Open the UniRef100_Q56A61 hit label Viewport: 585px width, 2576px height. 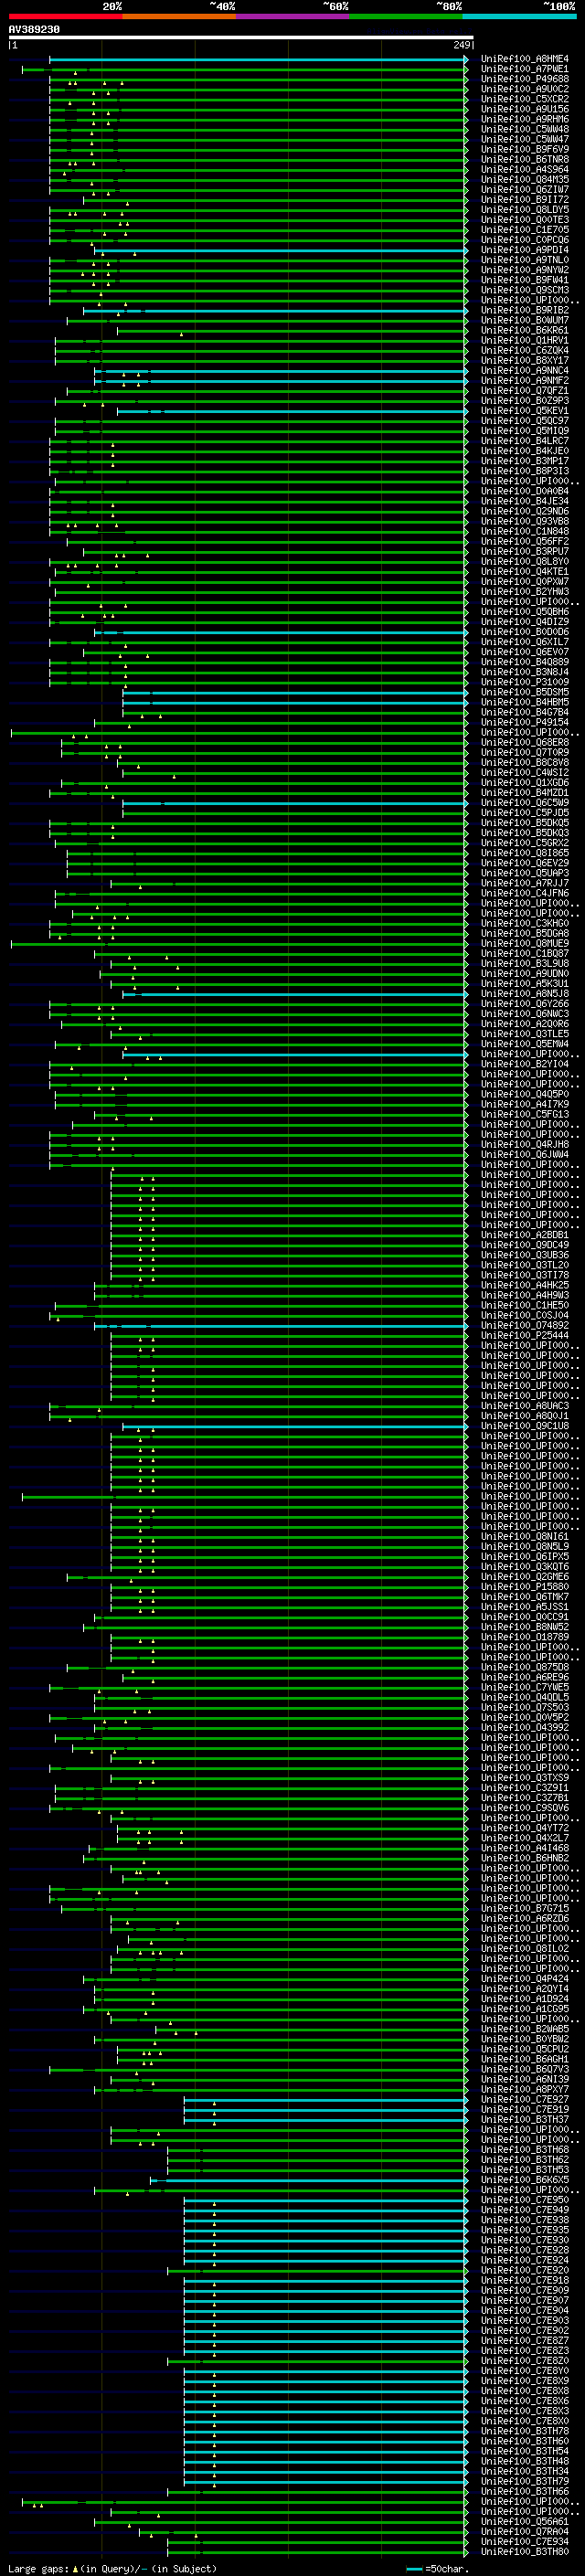pyautogui.click(x=525, y=2522)
